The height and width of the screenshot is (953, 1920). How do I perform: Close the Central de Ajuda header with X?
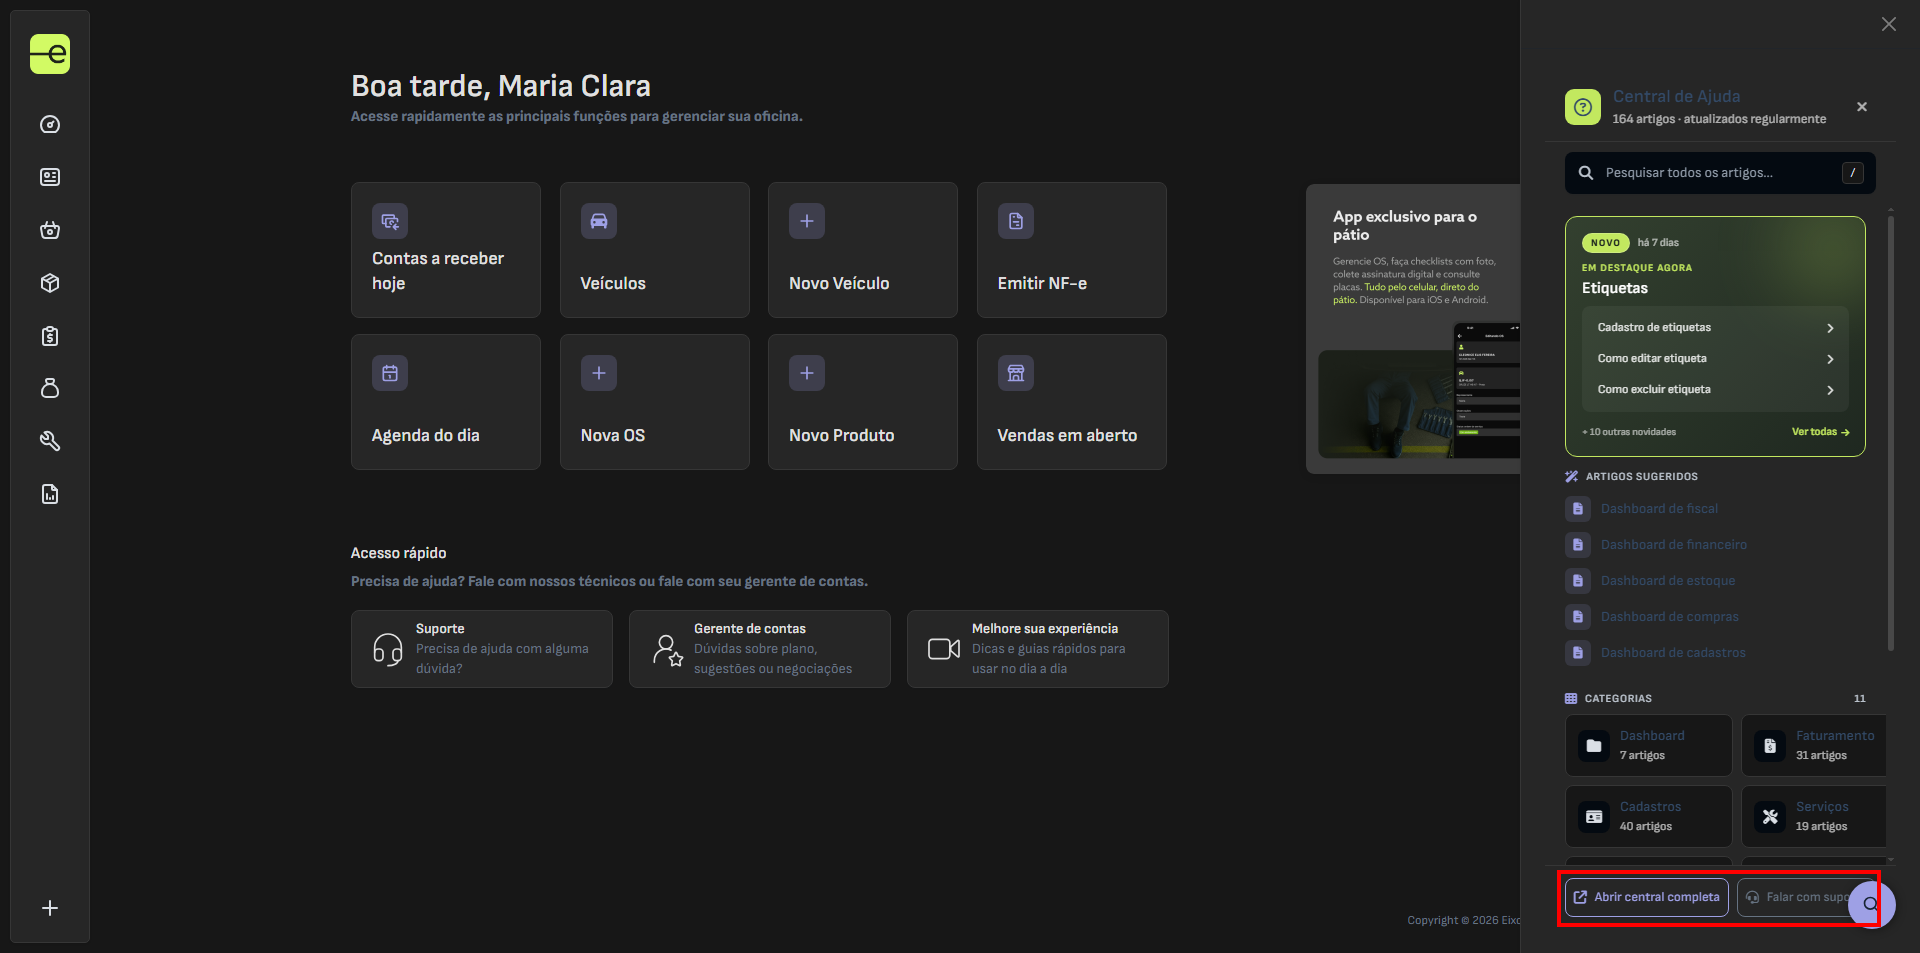[1862, 107]
